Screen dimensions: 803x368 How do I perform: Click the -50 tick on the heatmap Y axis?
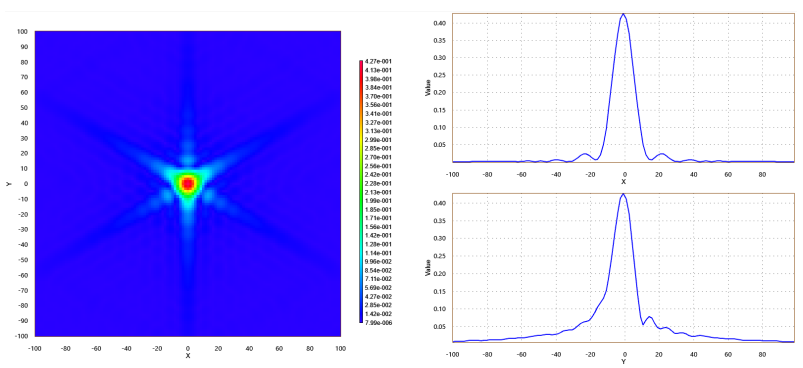pyautogui.click(x=23, y=260)
